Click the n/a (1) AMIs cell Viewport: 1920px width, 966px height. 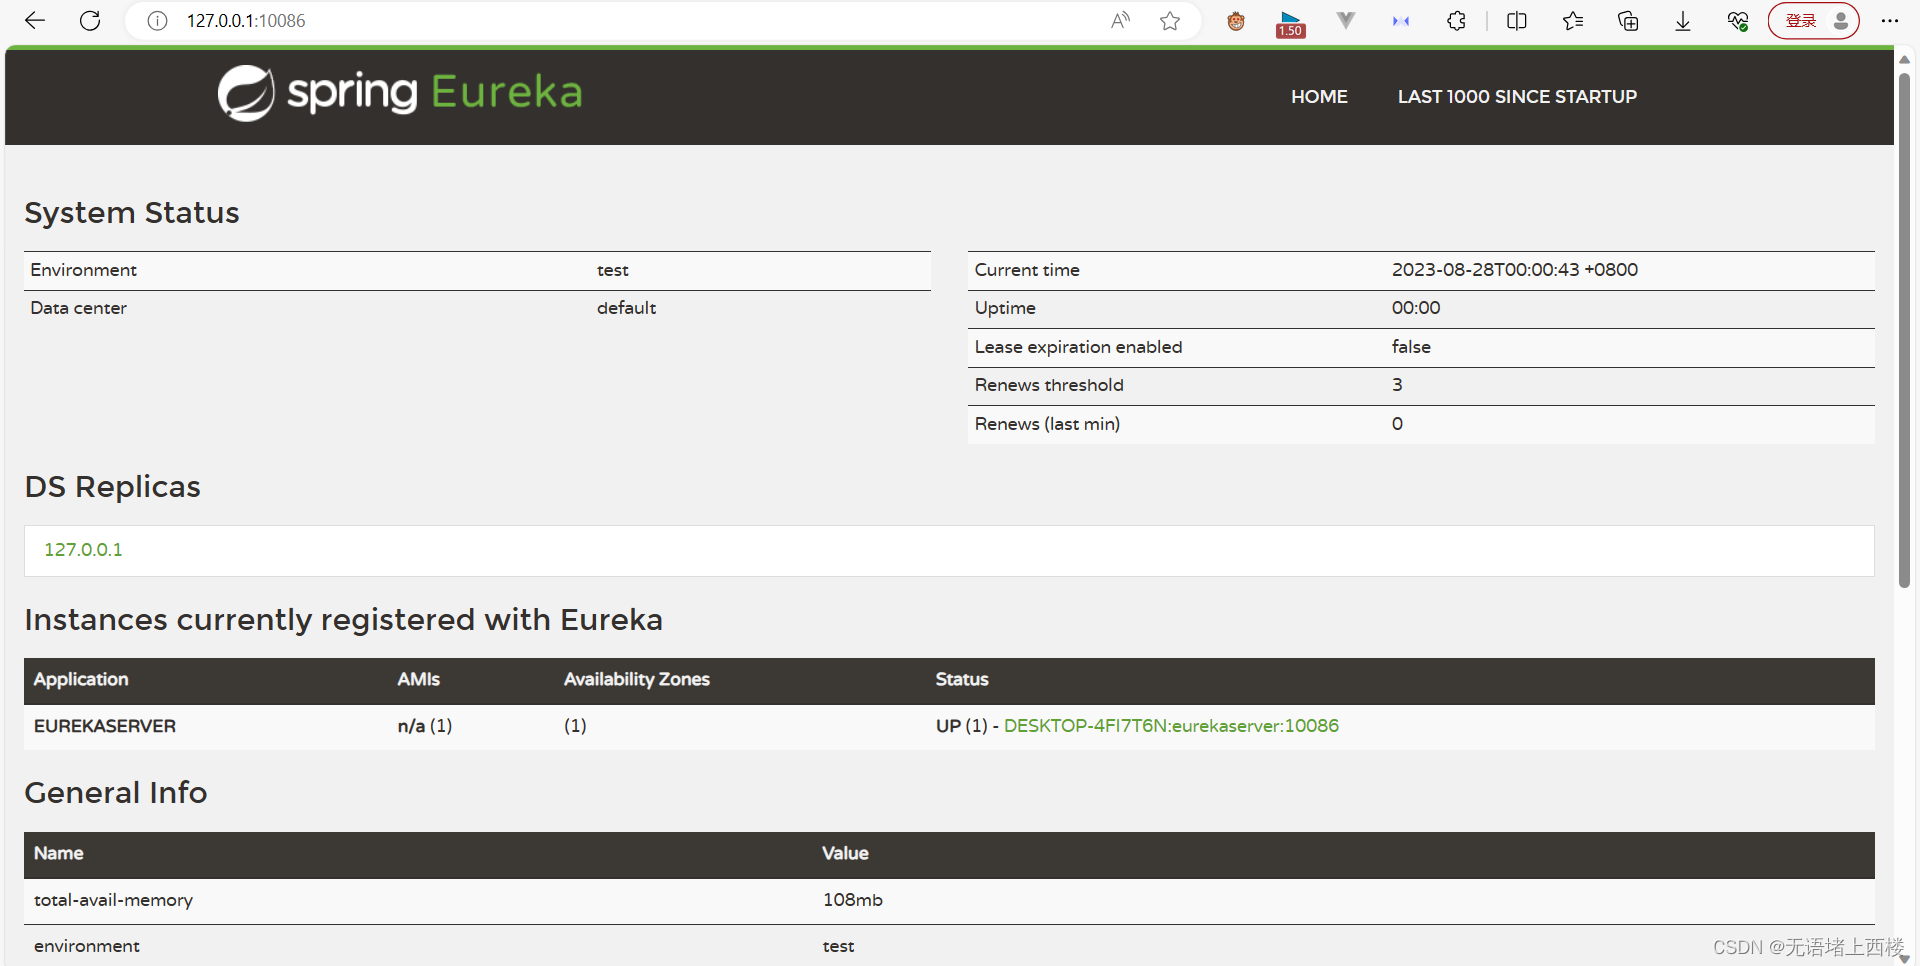425,726
